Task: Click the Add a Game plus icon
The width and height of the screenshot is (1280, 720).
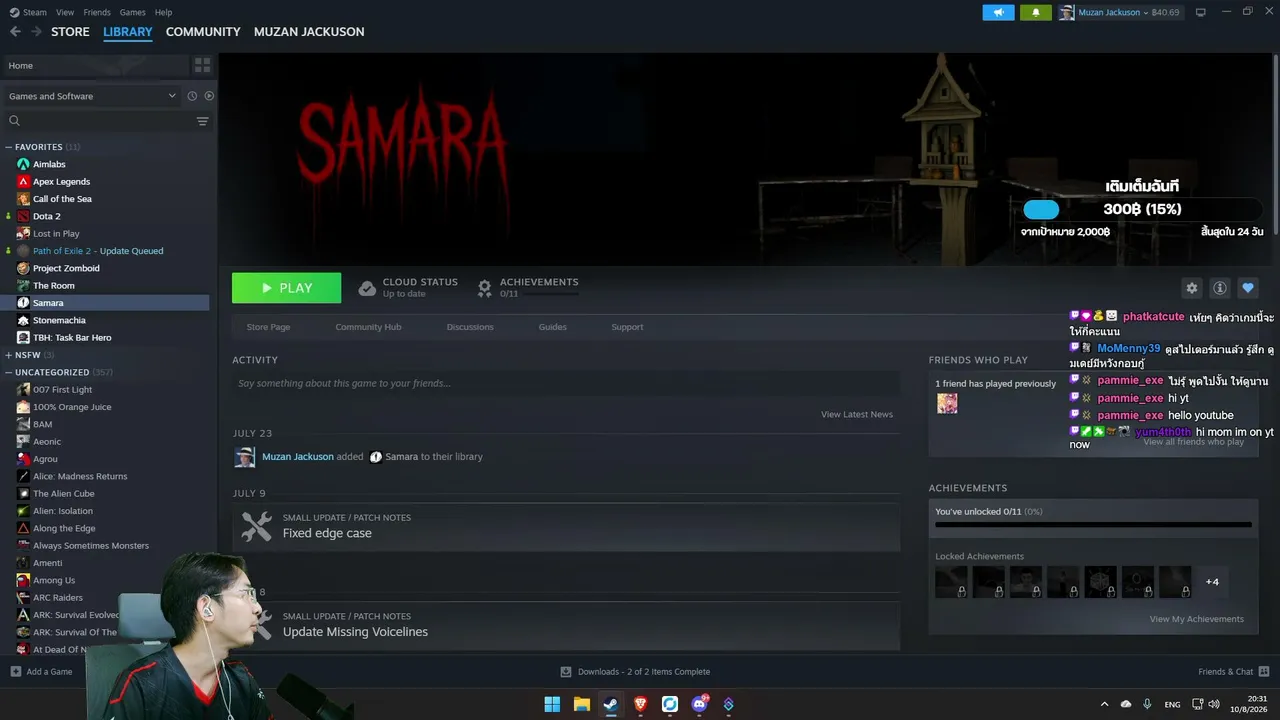Action: [15, 672]
